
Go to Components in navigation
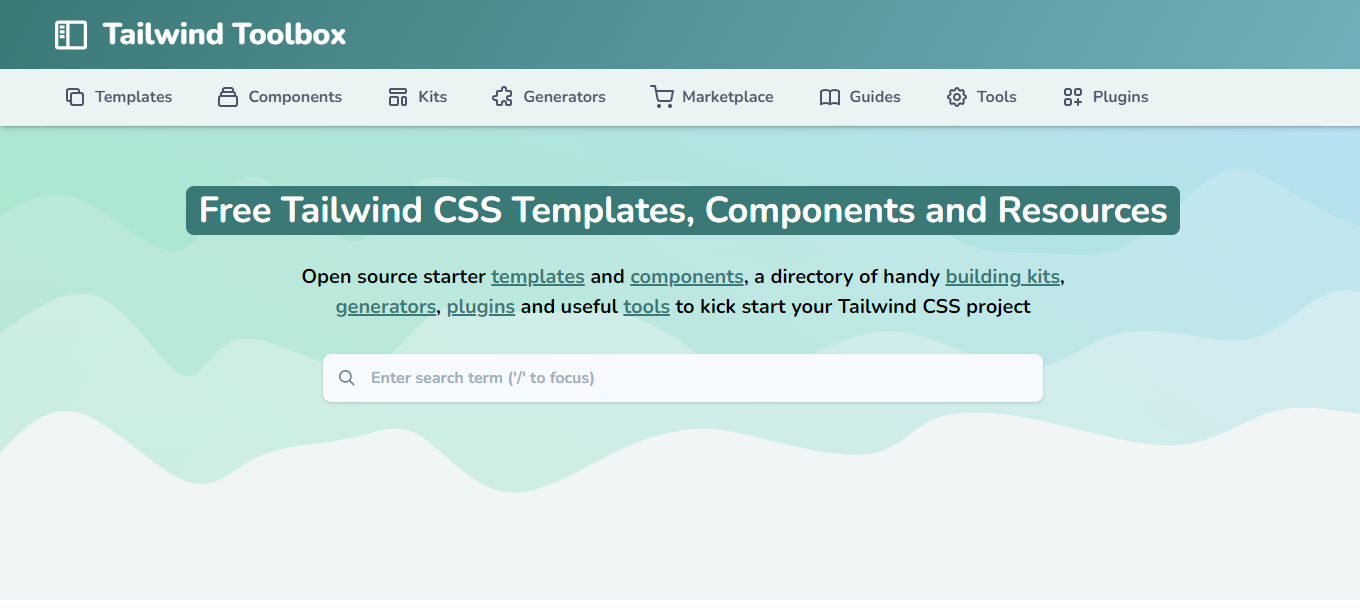coord(295,97)
